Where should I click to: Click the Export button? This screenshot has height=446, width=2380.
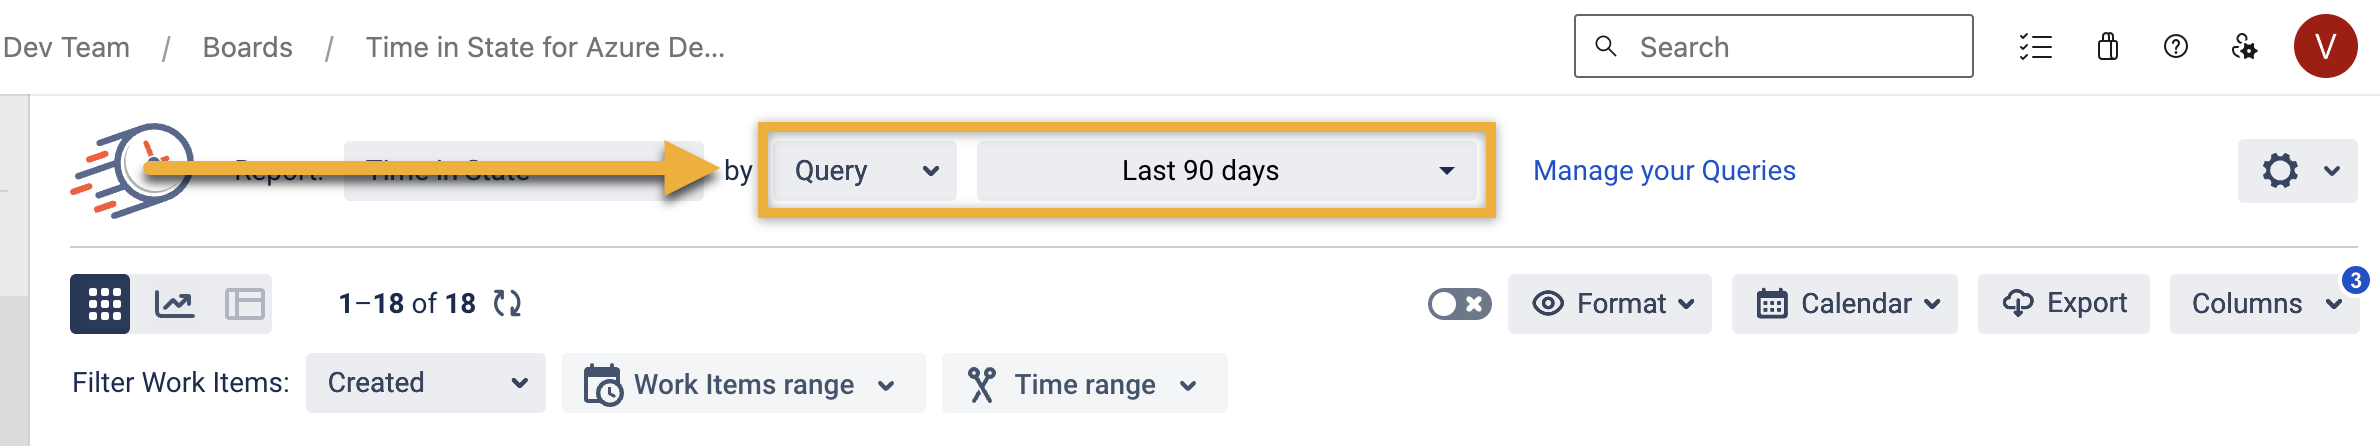click(x=2064, y=304)
